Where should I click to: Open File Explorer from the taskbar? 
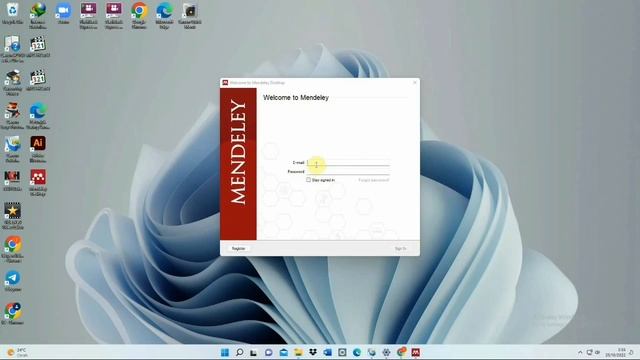click(298, 352)
